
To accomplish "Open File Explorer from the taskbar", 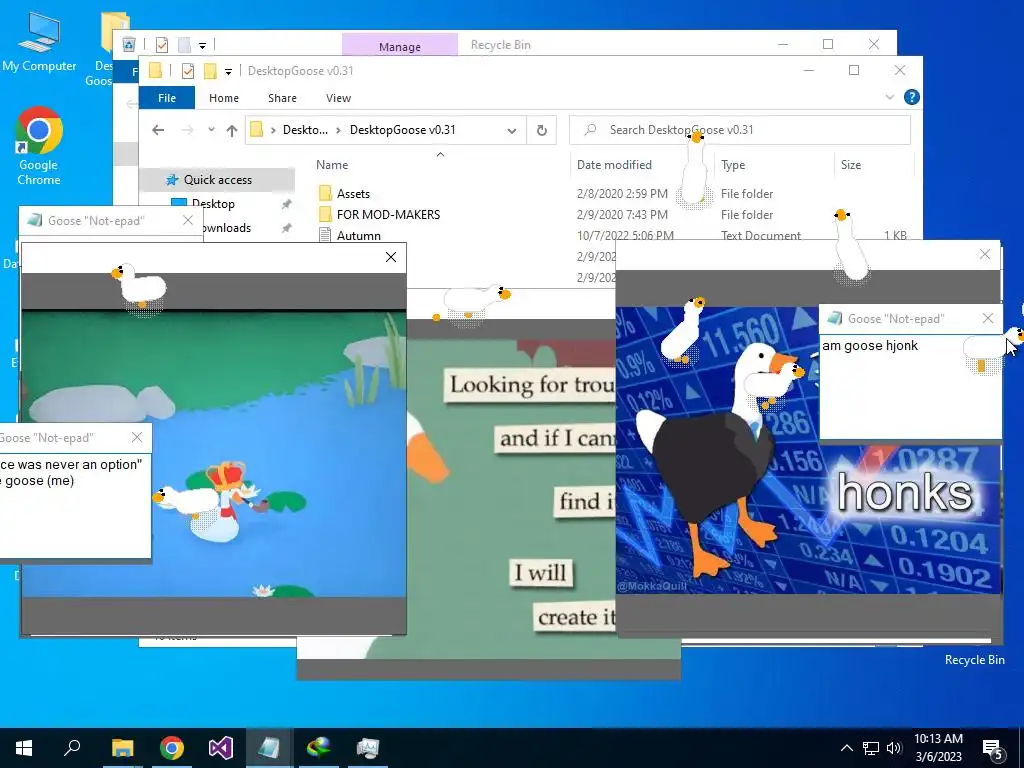I will (x=122, y=748).
